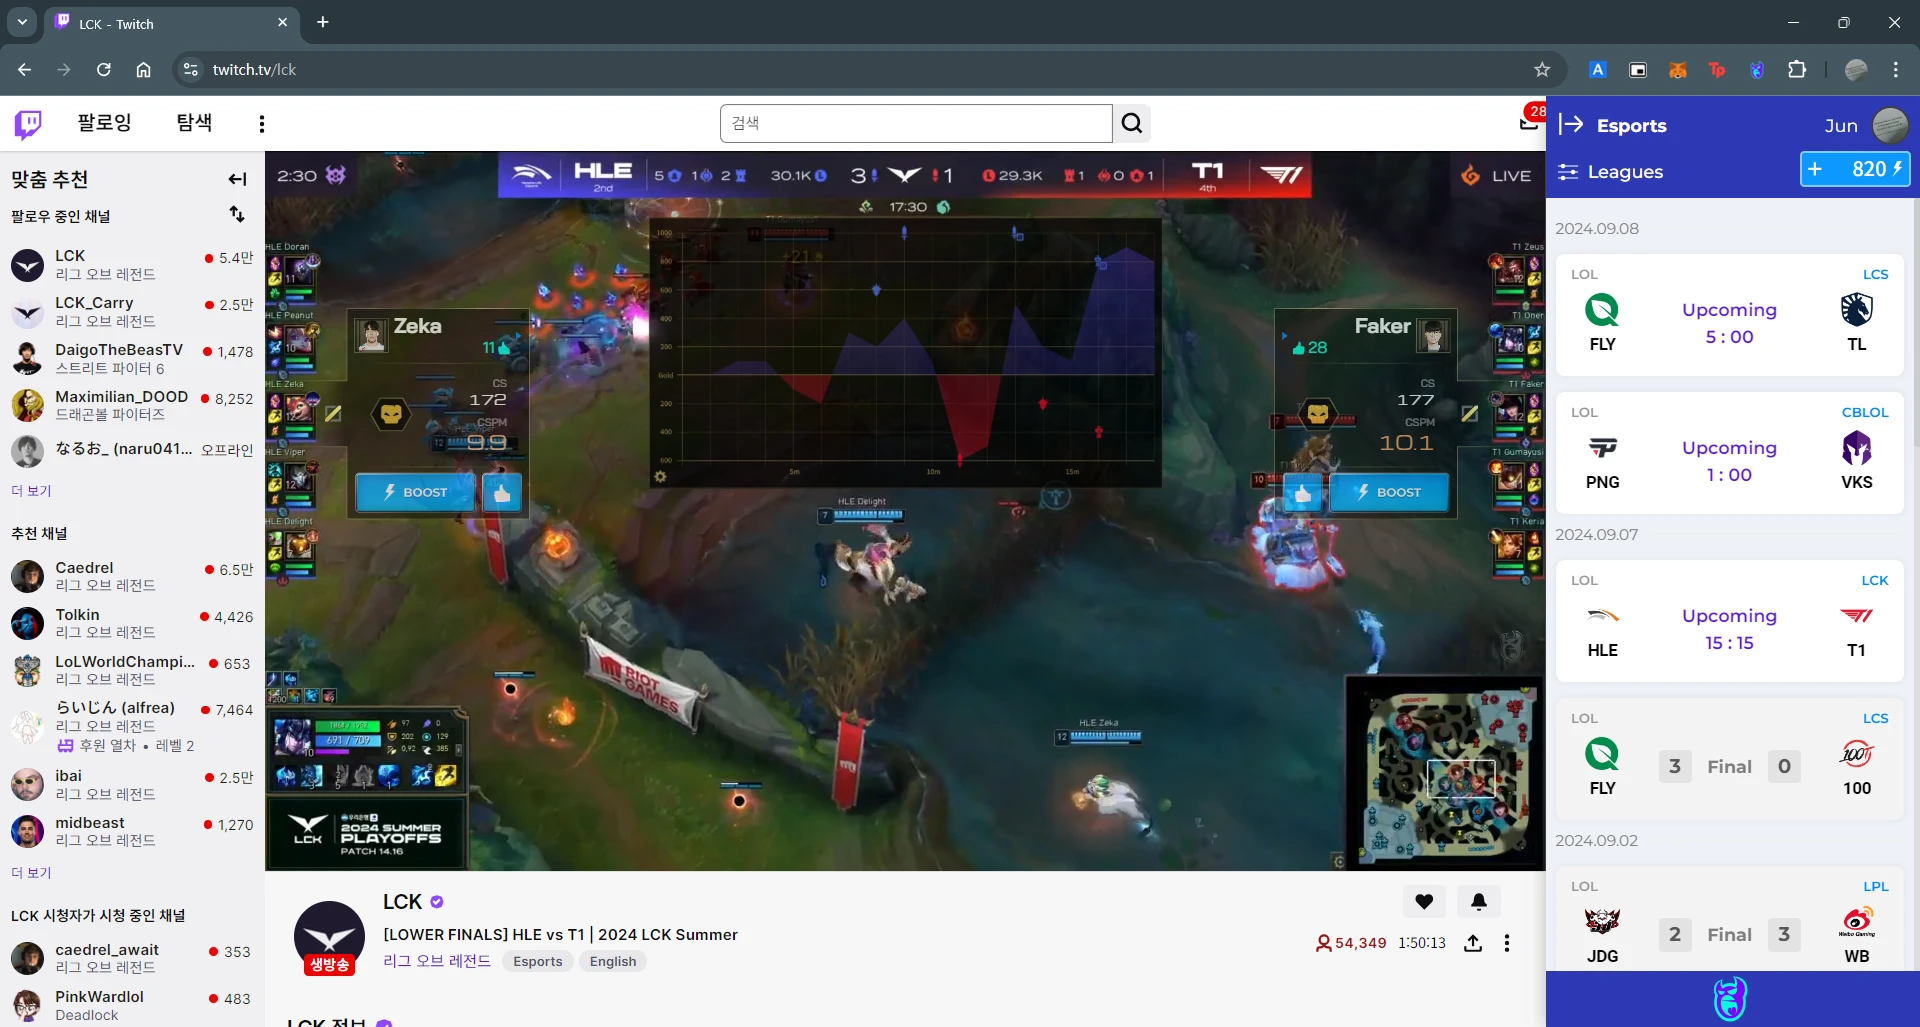Expand followed channels with 더 보기
Viewport: 1920px width, 1027px height.
click(31, 491)
